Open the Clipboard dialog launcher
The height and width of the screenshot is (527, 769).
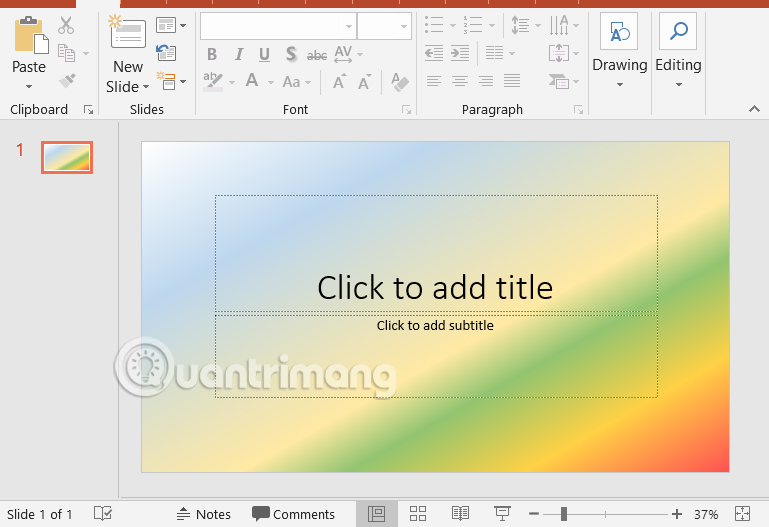tap(88, 110)
